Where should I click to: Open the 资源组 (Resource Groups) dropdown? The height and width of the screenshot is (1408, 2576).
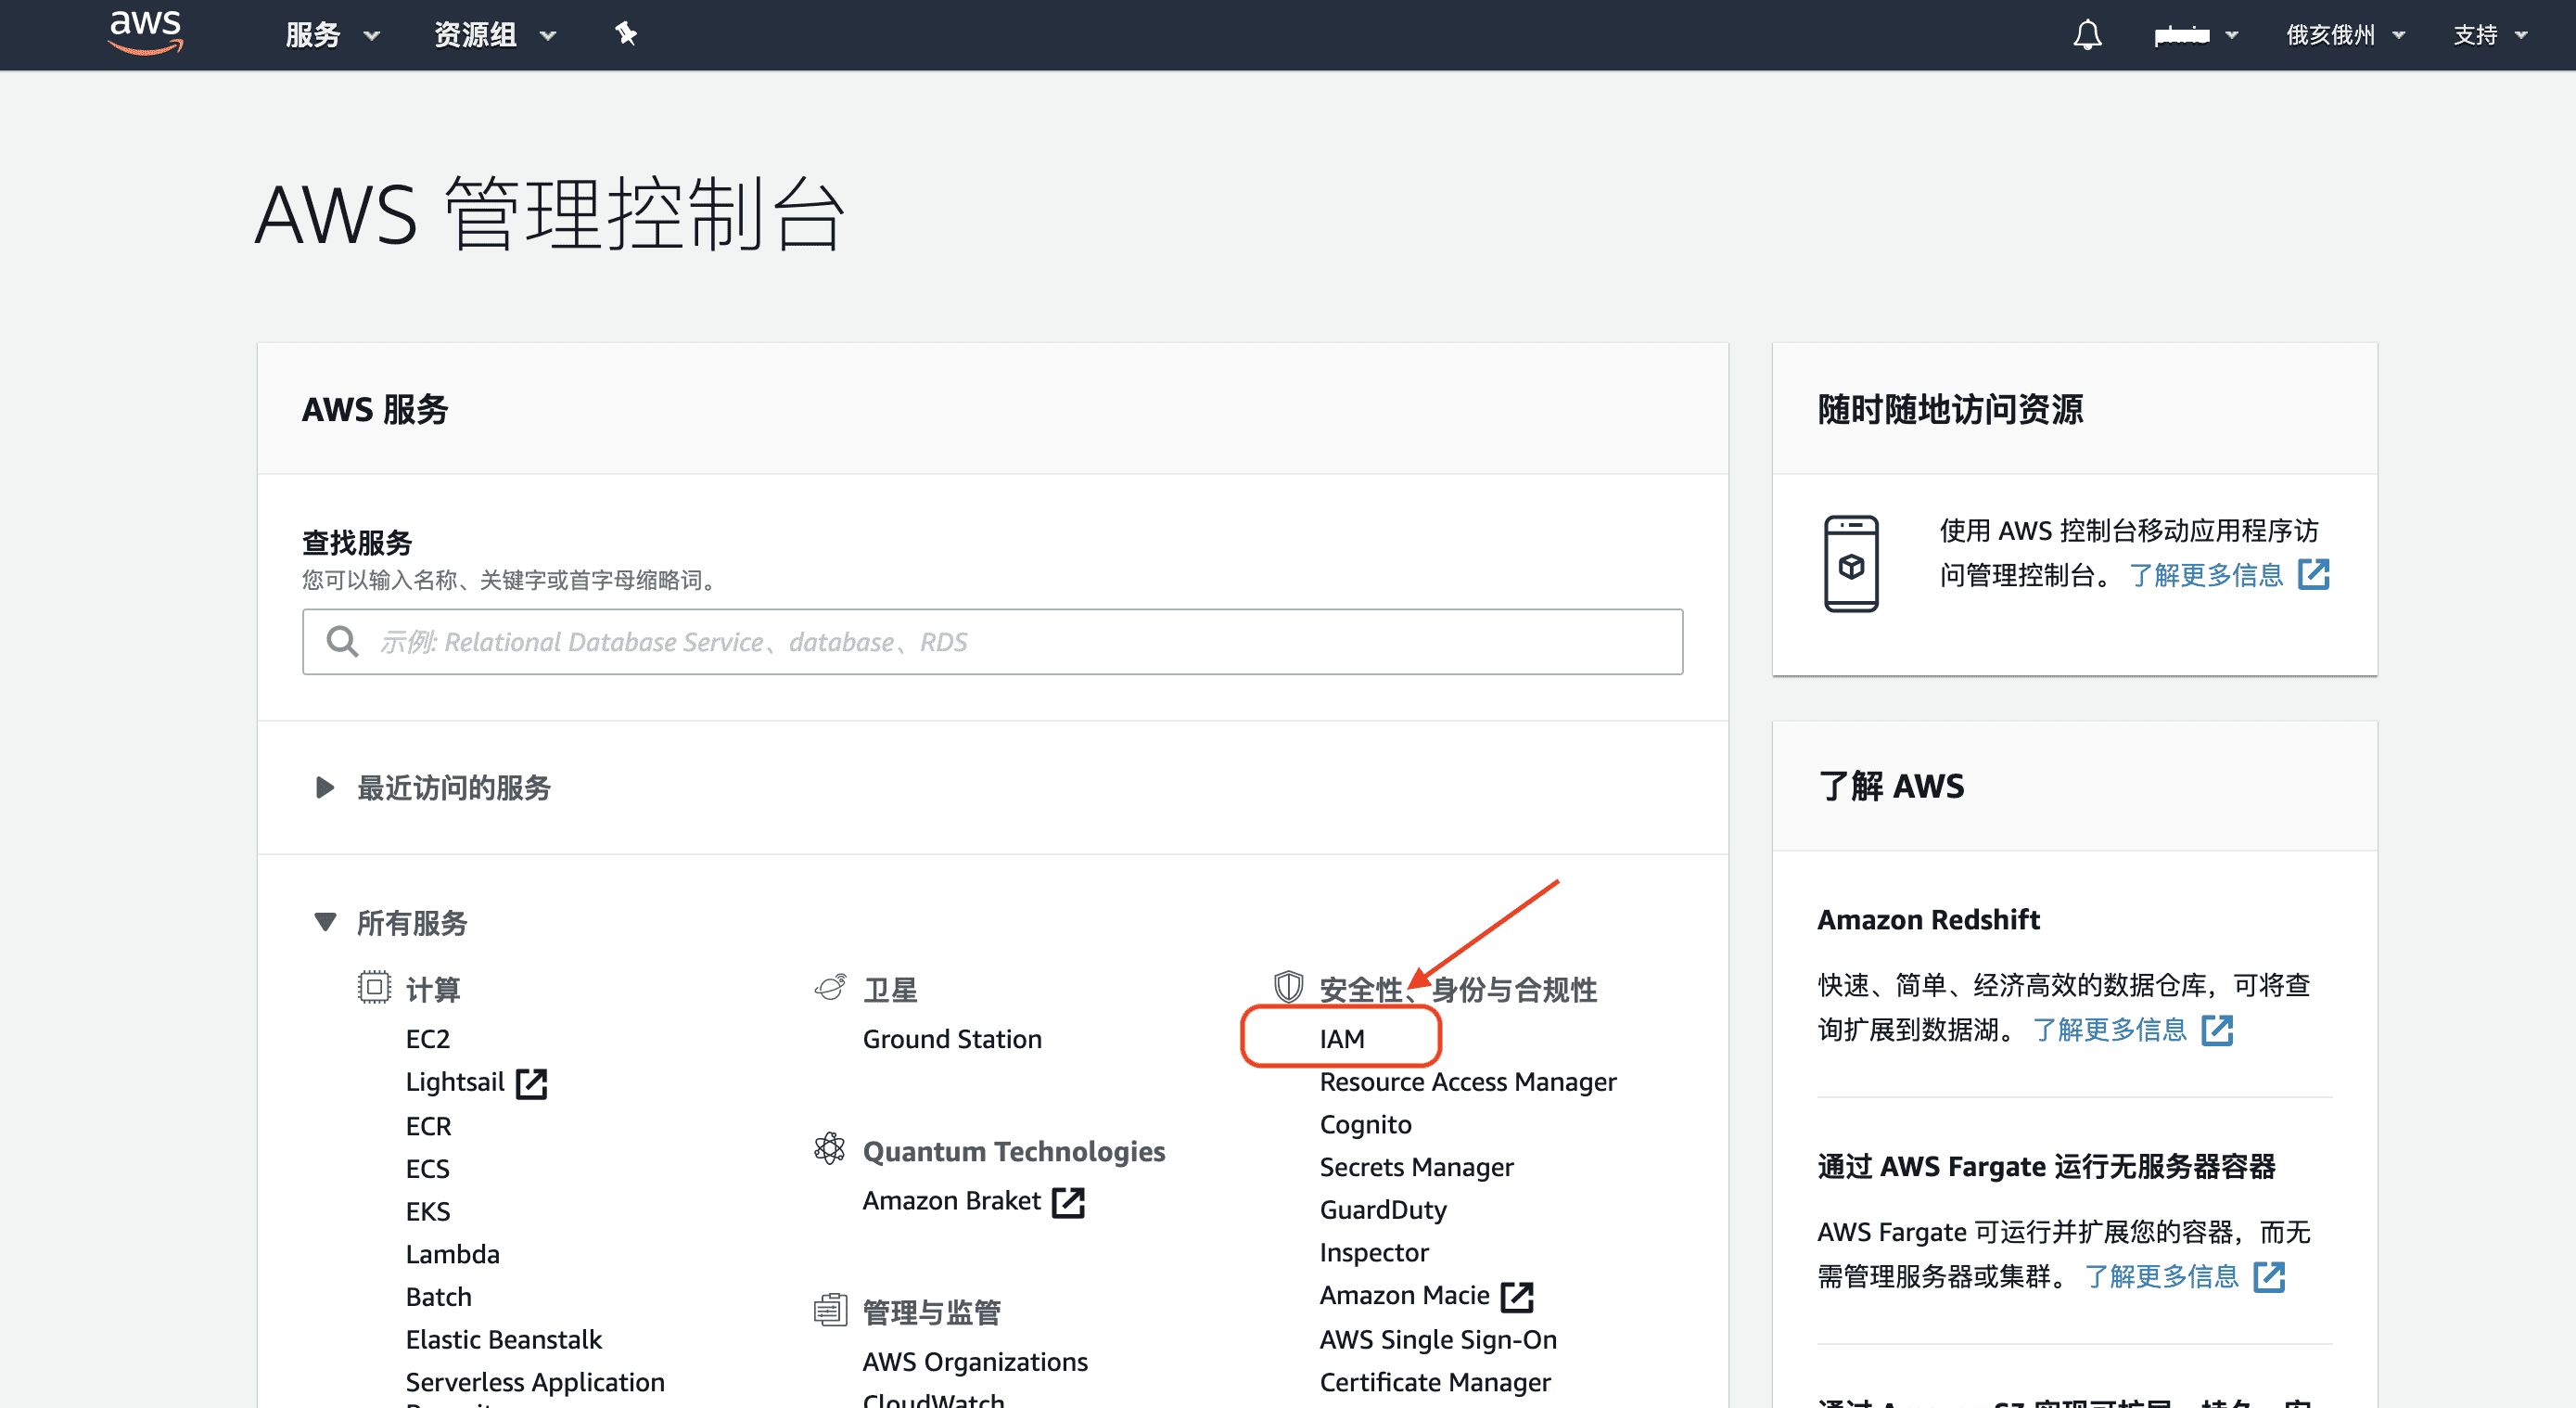(495, 35)
